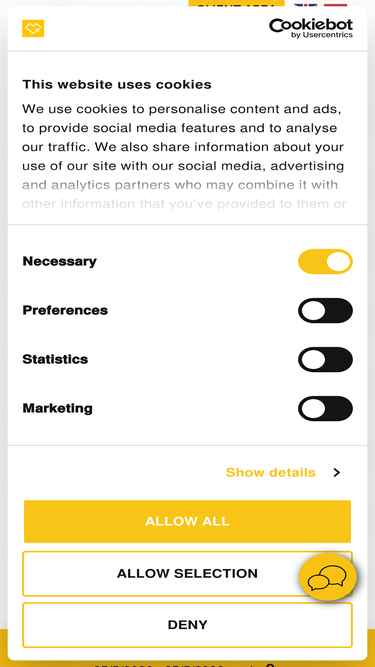
Task: Click the red flag language icon
Action: tap(335, 4)
